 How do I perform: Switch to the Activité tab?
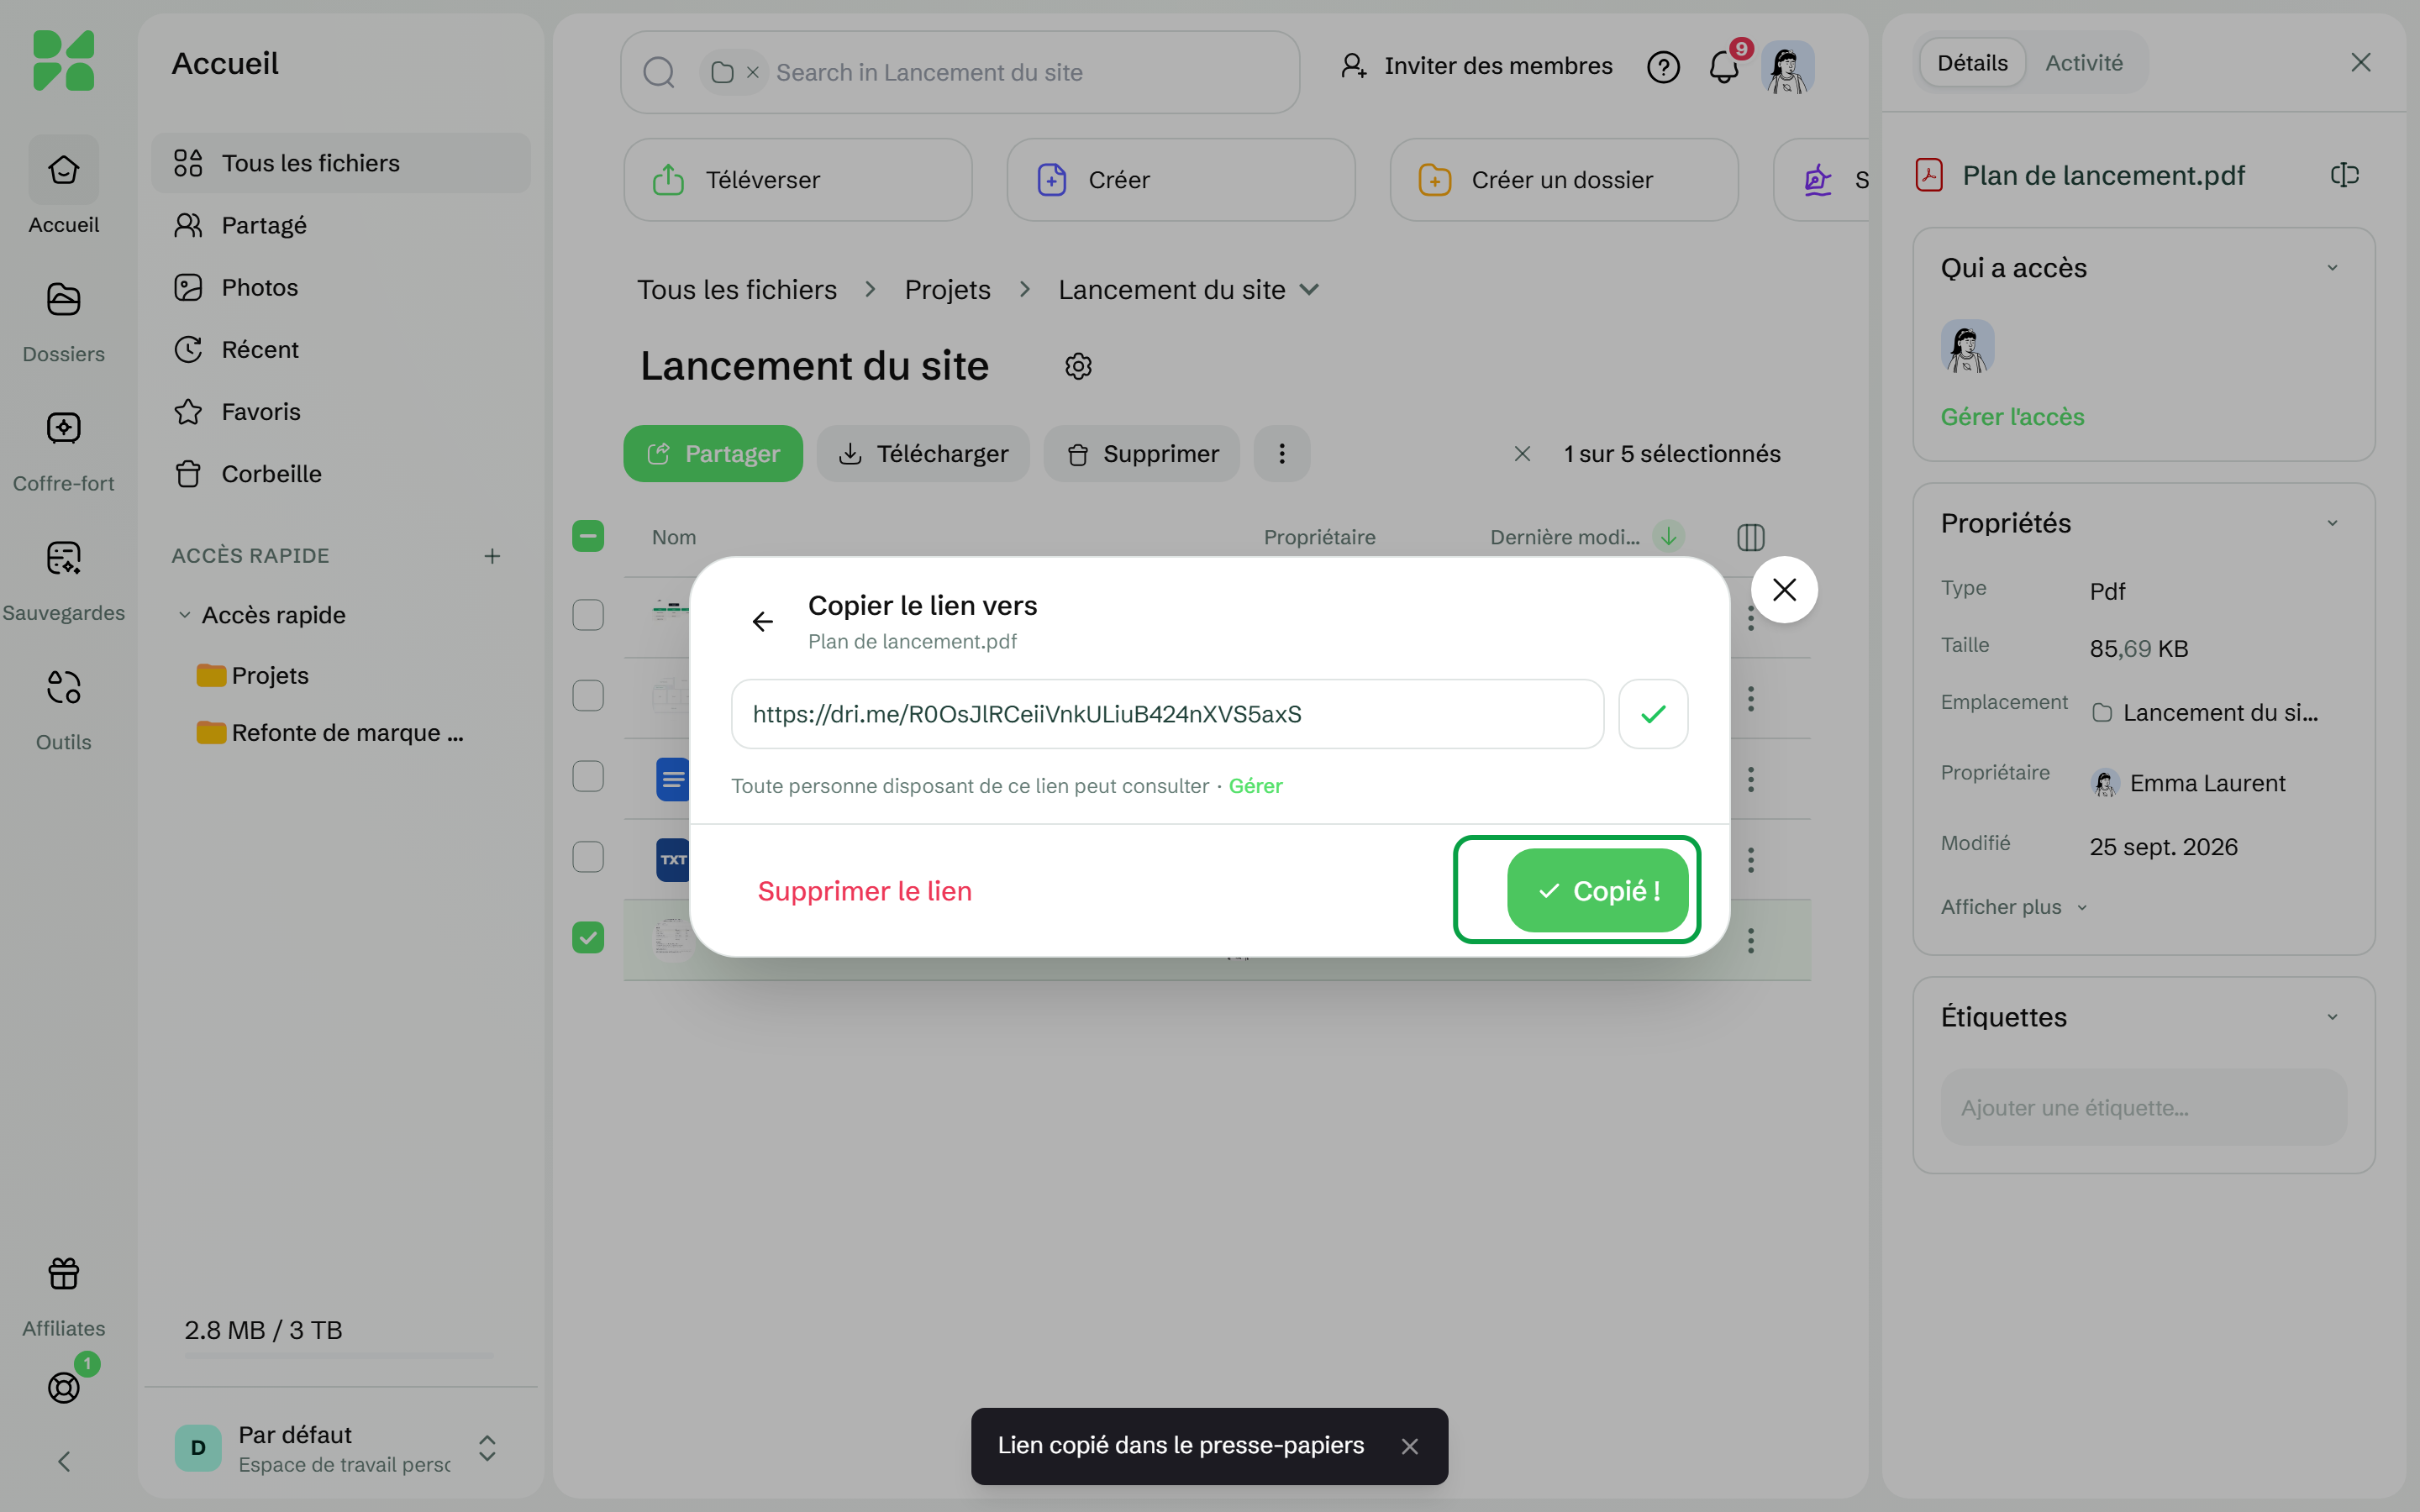(2083, 63)
